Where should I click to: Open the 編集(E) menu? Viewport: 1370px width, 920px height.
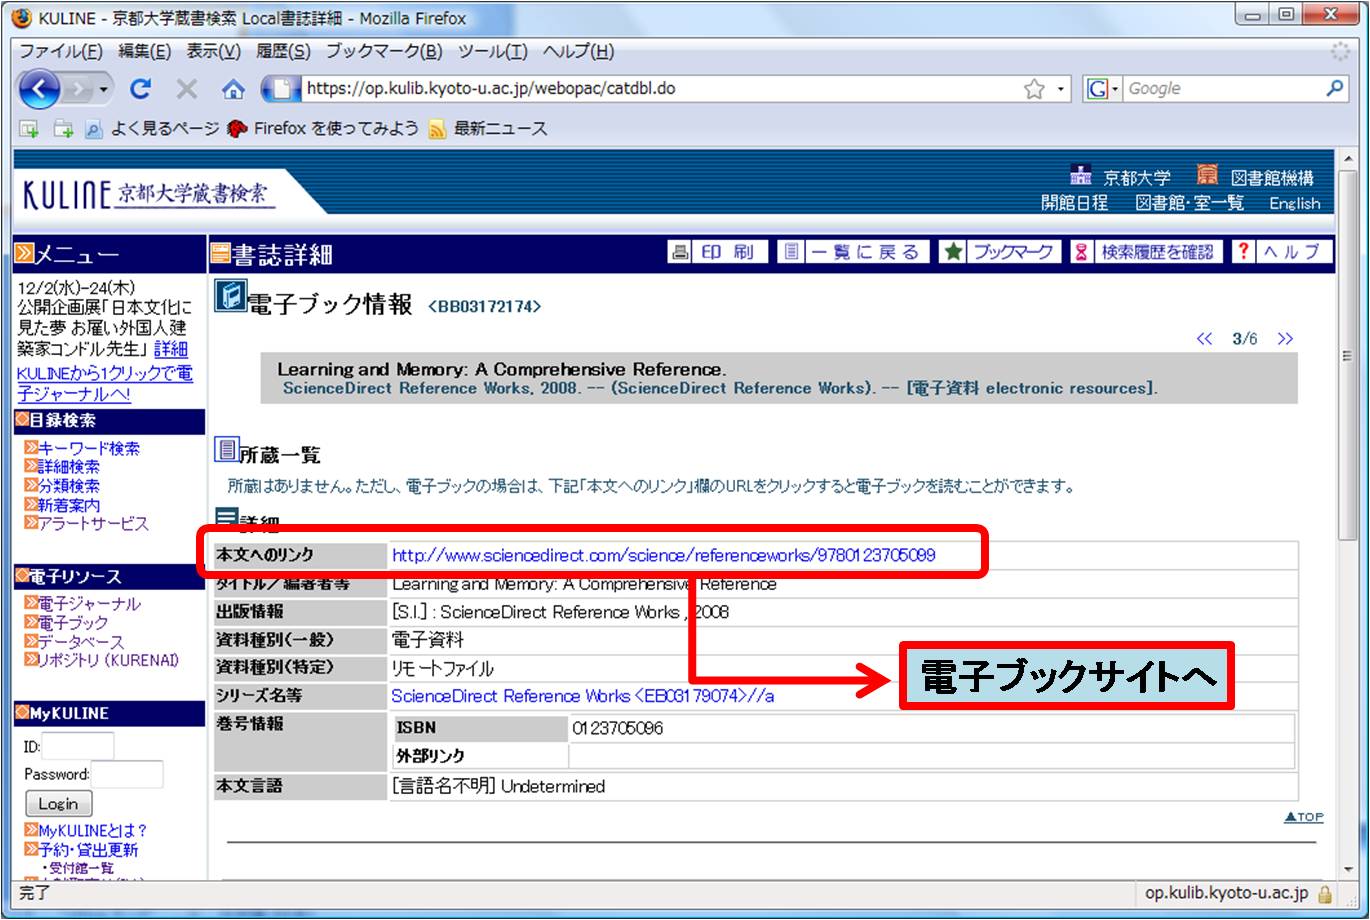144,51
